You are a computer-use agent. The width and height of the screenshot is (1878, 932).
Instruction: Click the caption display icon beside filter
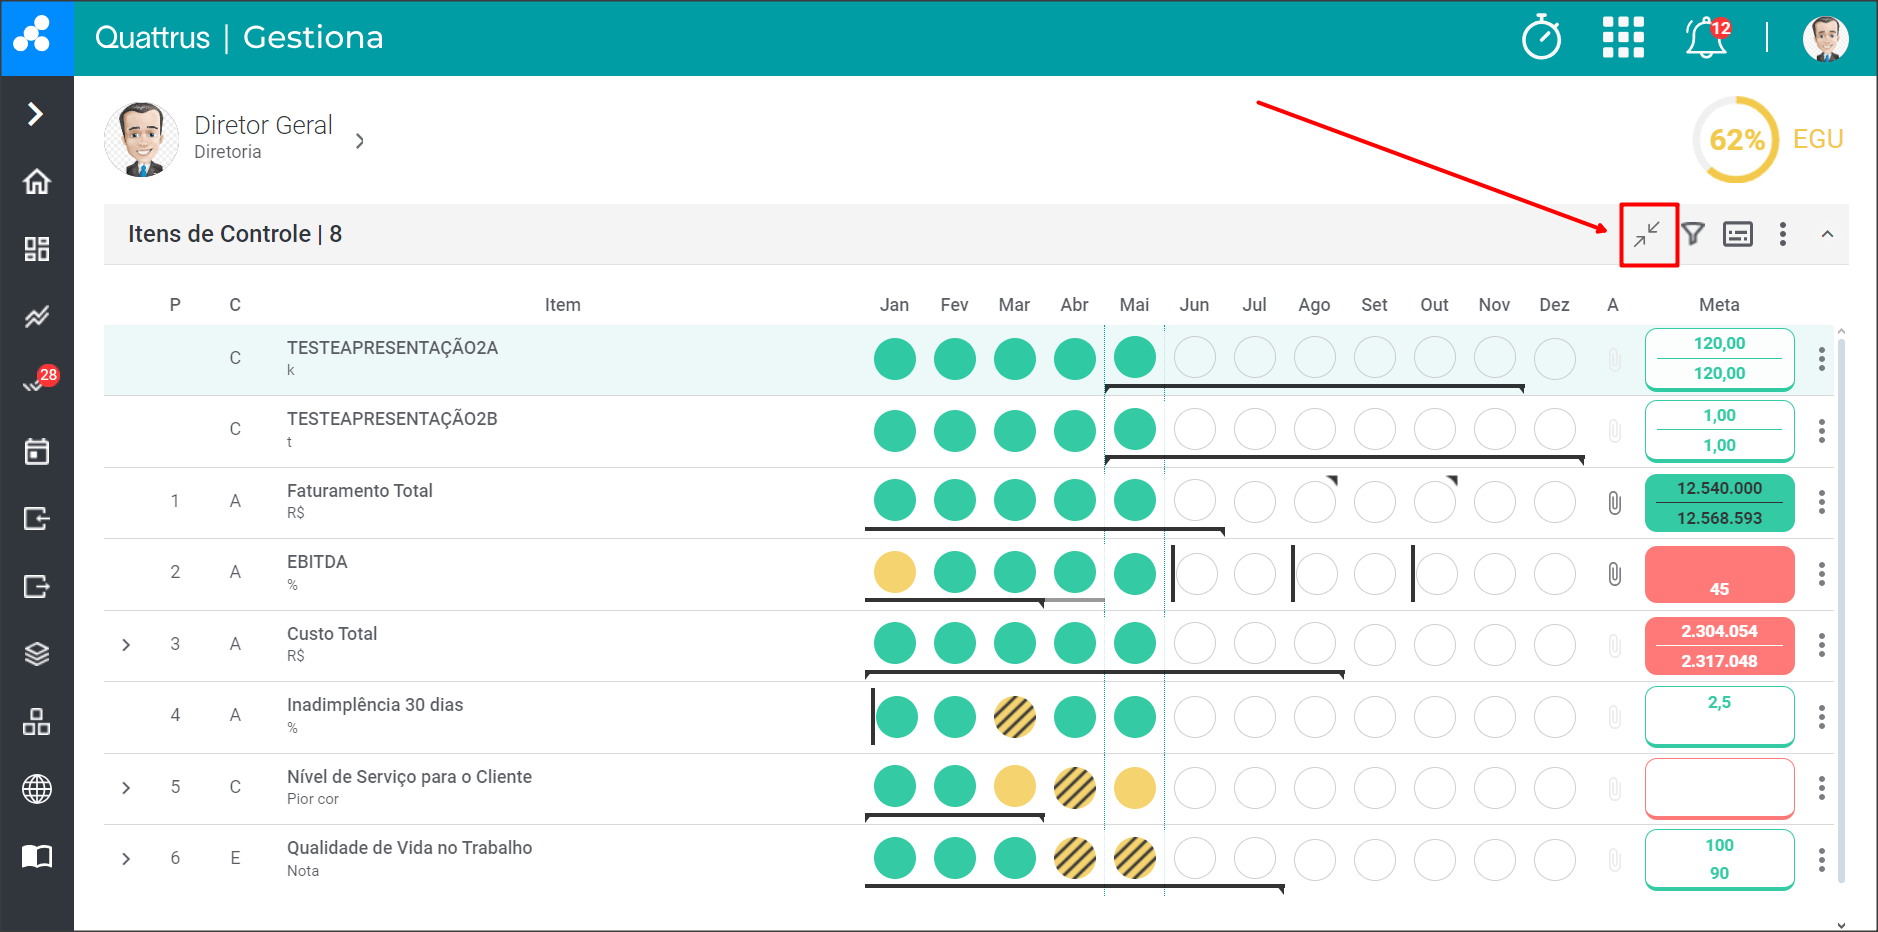pos(1737,234)
